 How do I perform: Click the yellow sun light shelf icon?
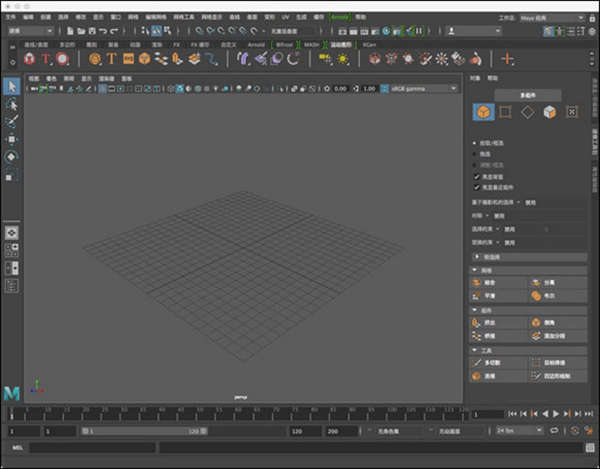(x=342, y=59)
